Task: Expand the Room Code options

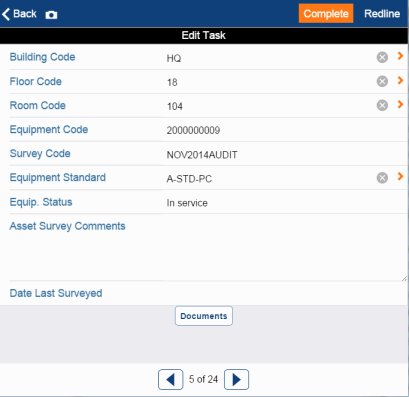Action: pyautogui.click(x=400, y=104)
